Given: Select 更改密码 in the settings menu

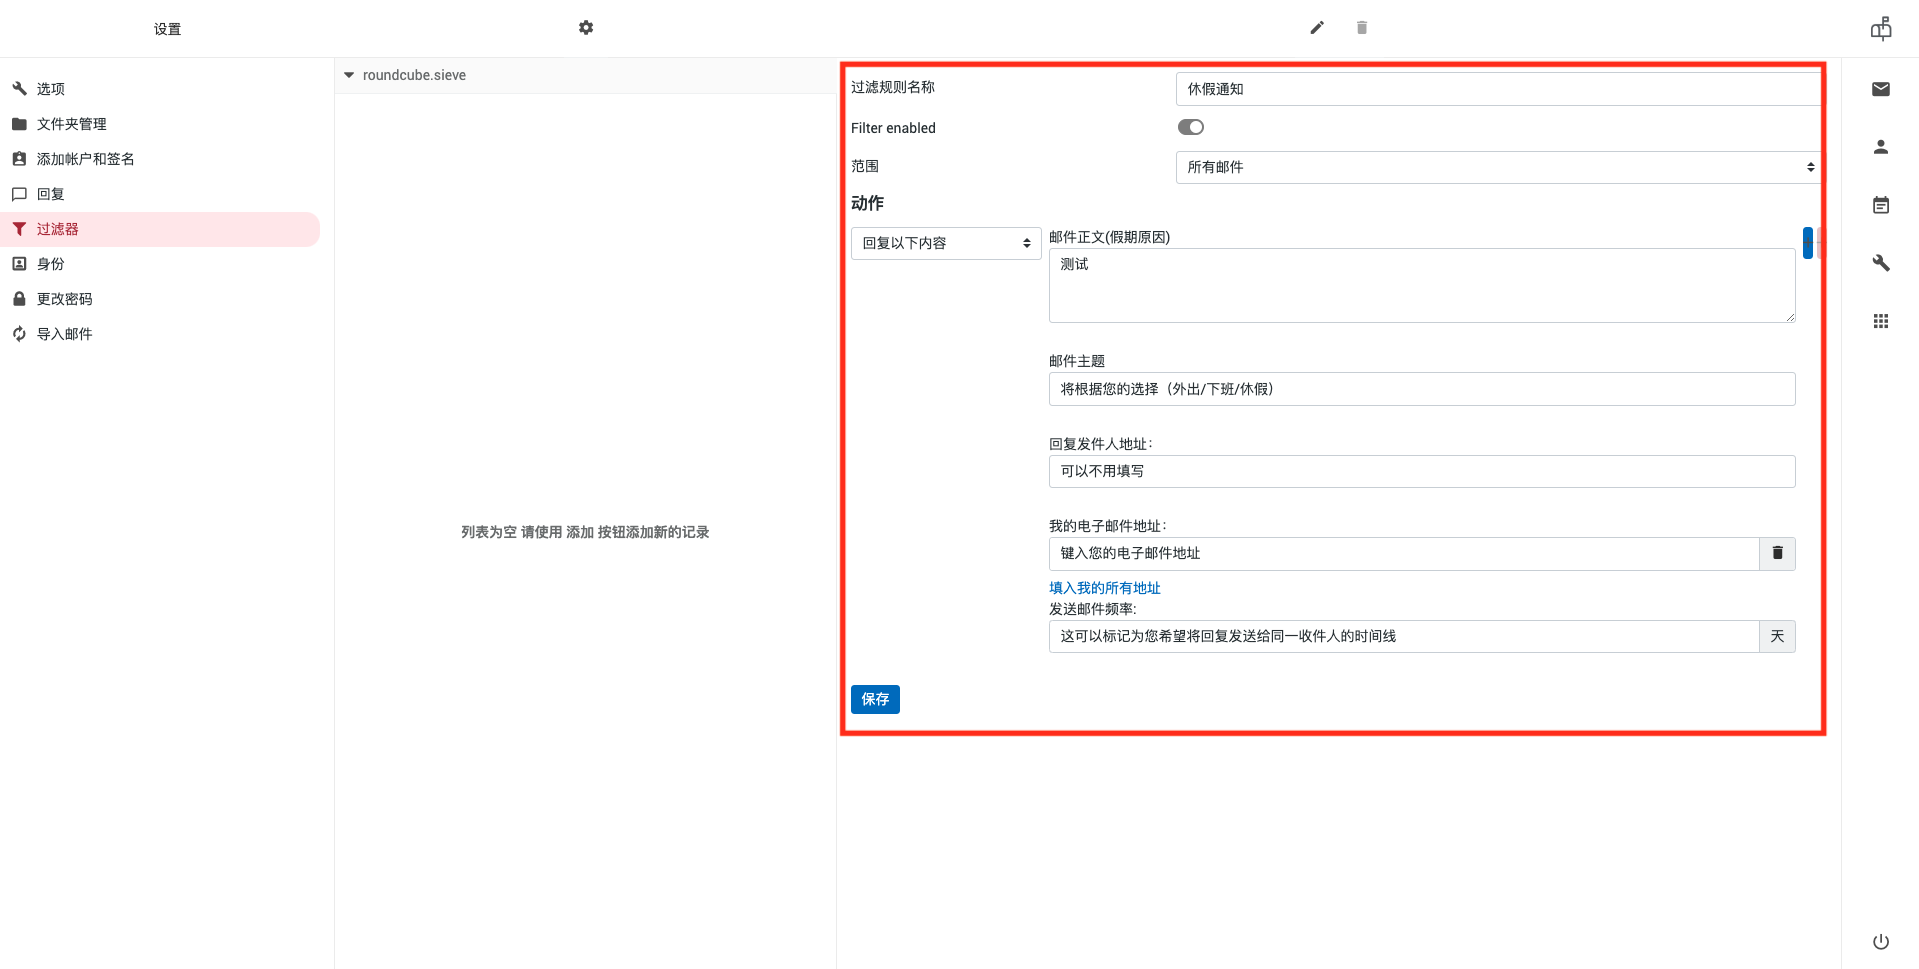Looking at the screenshot, I should click(64, 299).
